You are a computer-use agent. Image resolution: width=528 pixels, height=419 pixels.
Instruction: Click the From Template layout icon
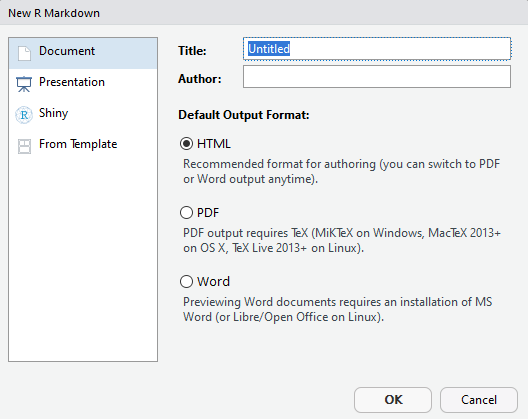pos(24,146)
